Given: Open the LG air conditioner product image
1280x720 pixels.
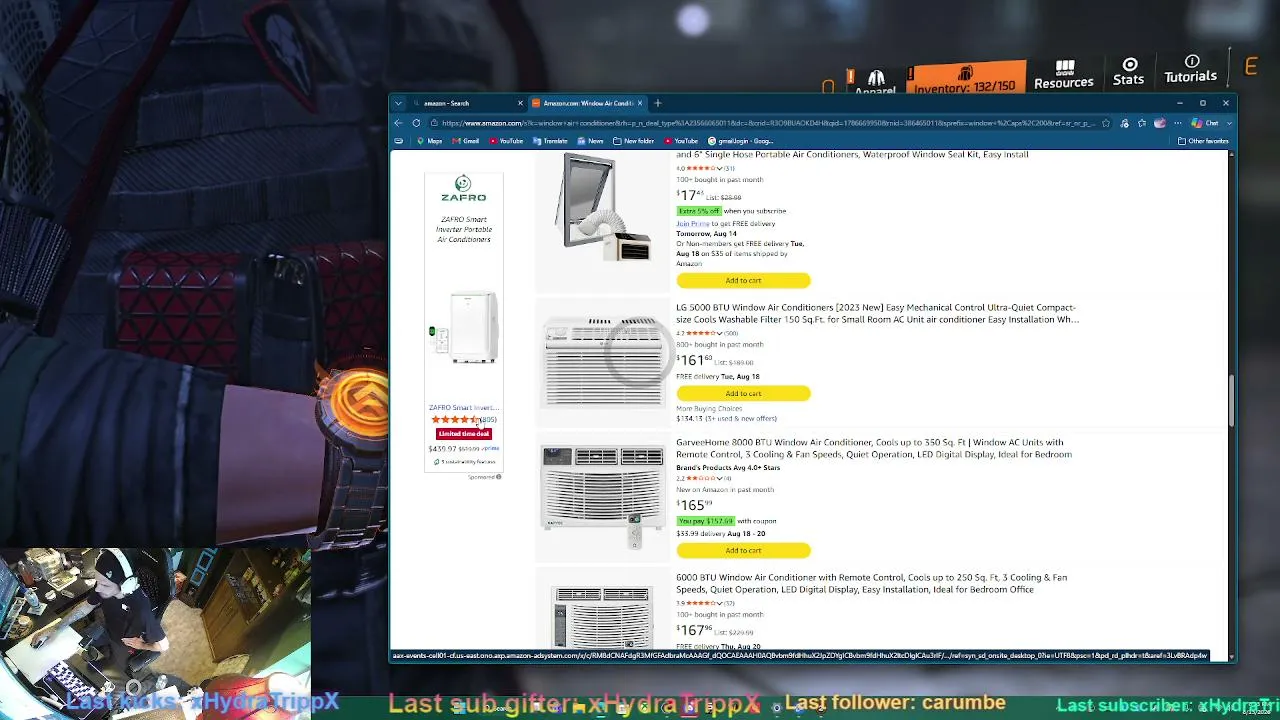Looking at the screenshot, I should tap(602, 362).
